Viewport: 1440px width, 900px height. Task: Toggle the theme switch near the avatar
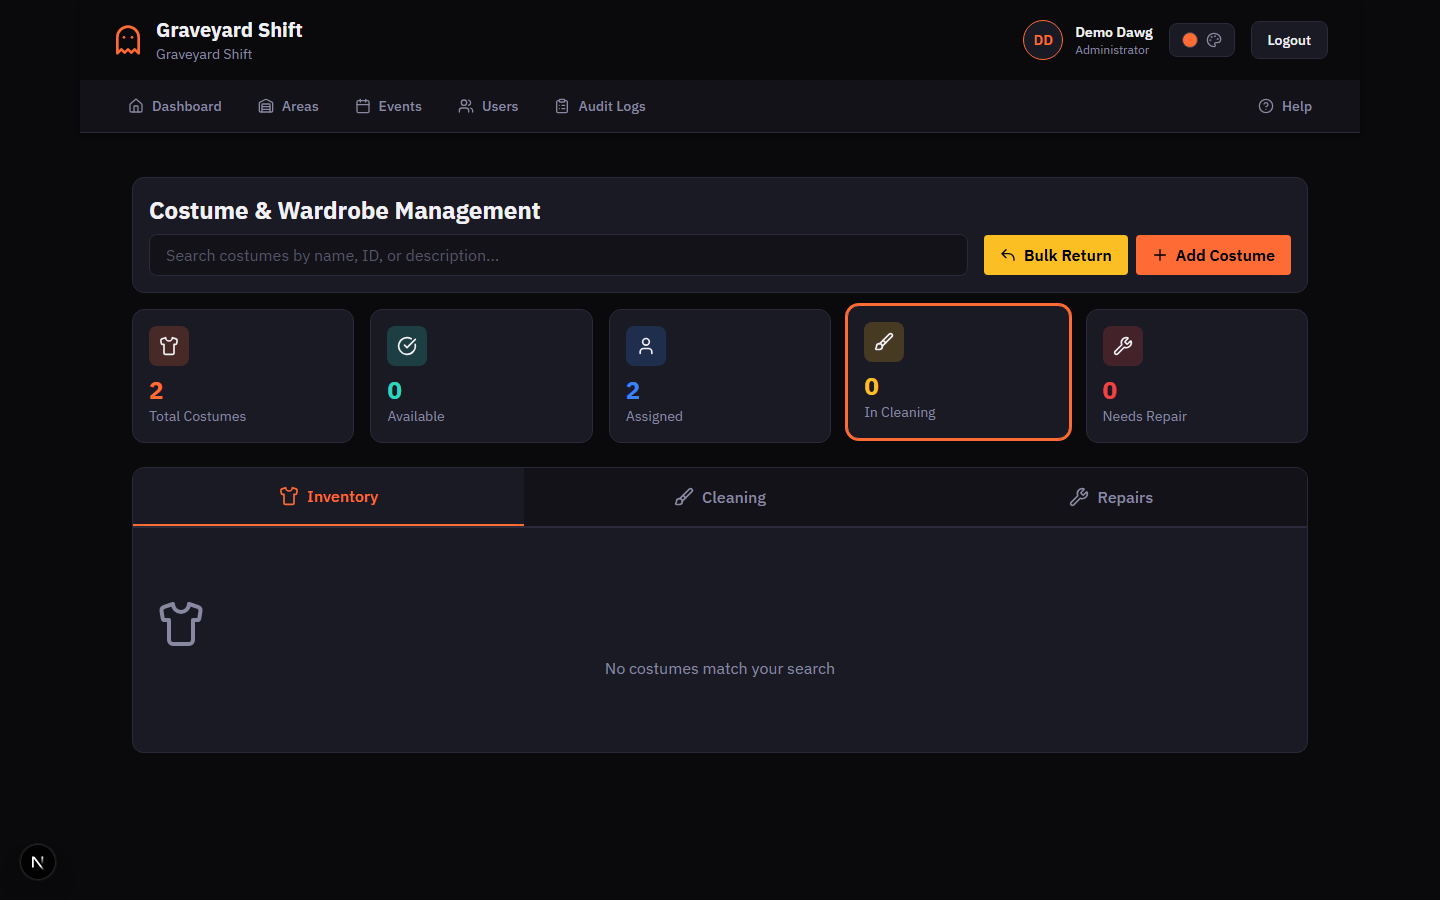pyautogui.click(x=1189, y=40)
